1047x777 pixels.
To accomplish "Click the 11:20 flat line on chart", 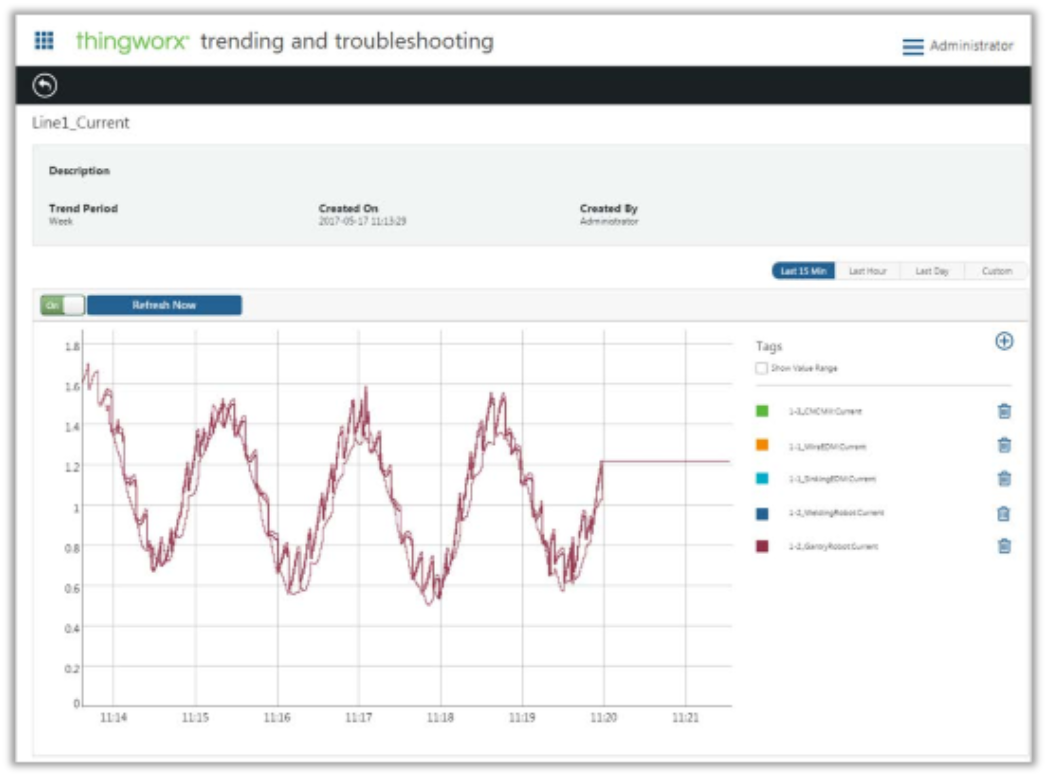I will pyautogui.click(x=665, y=461).
